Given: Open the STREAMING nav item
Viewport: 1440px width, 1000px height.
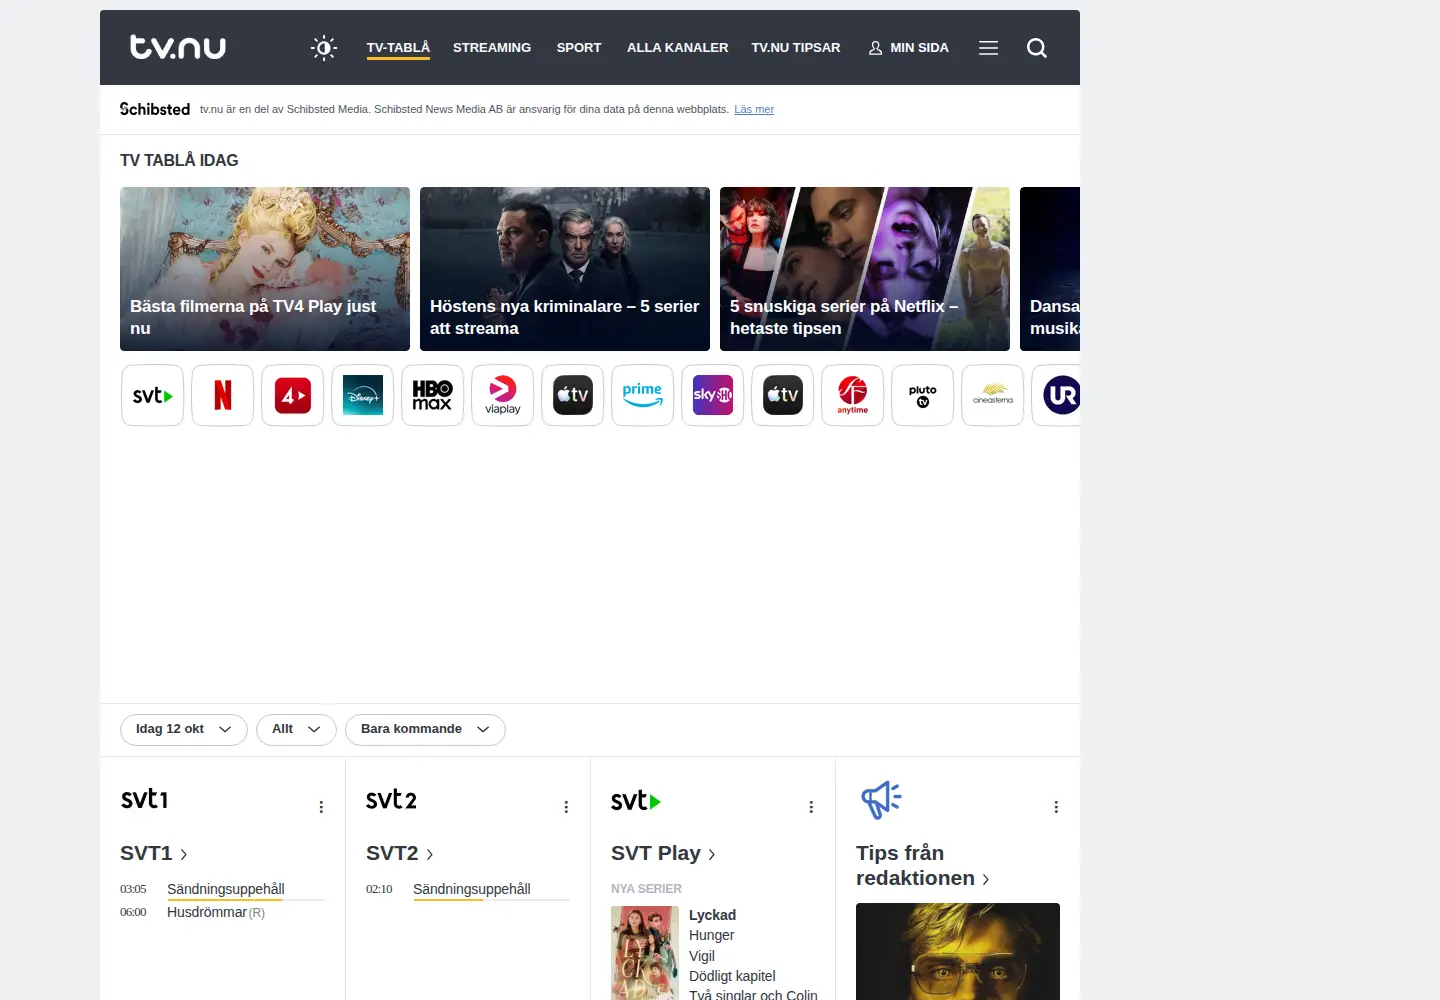Looking at the screenshot, I should [492, 48].
